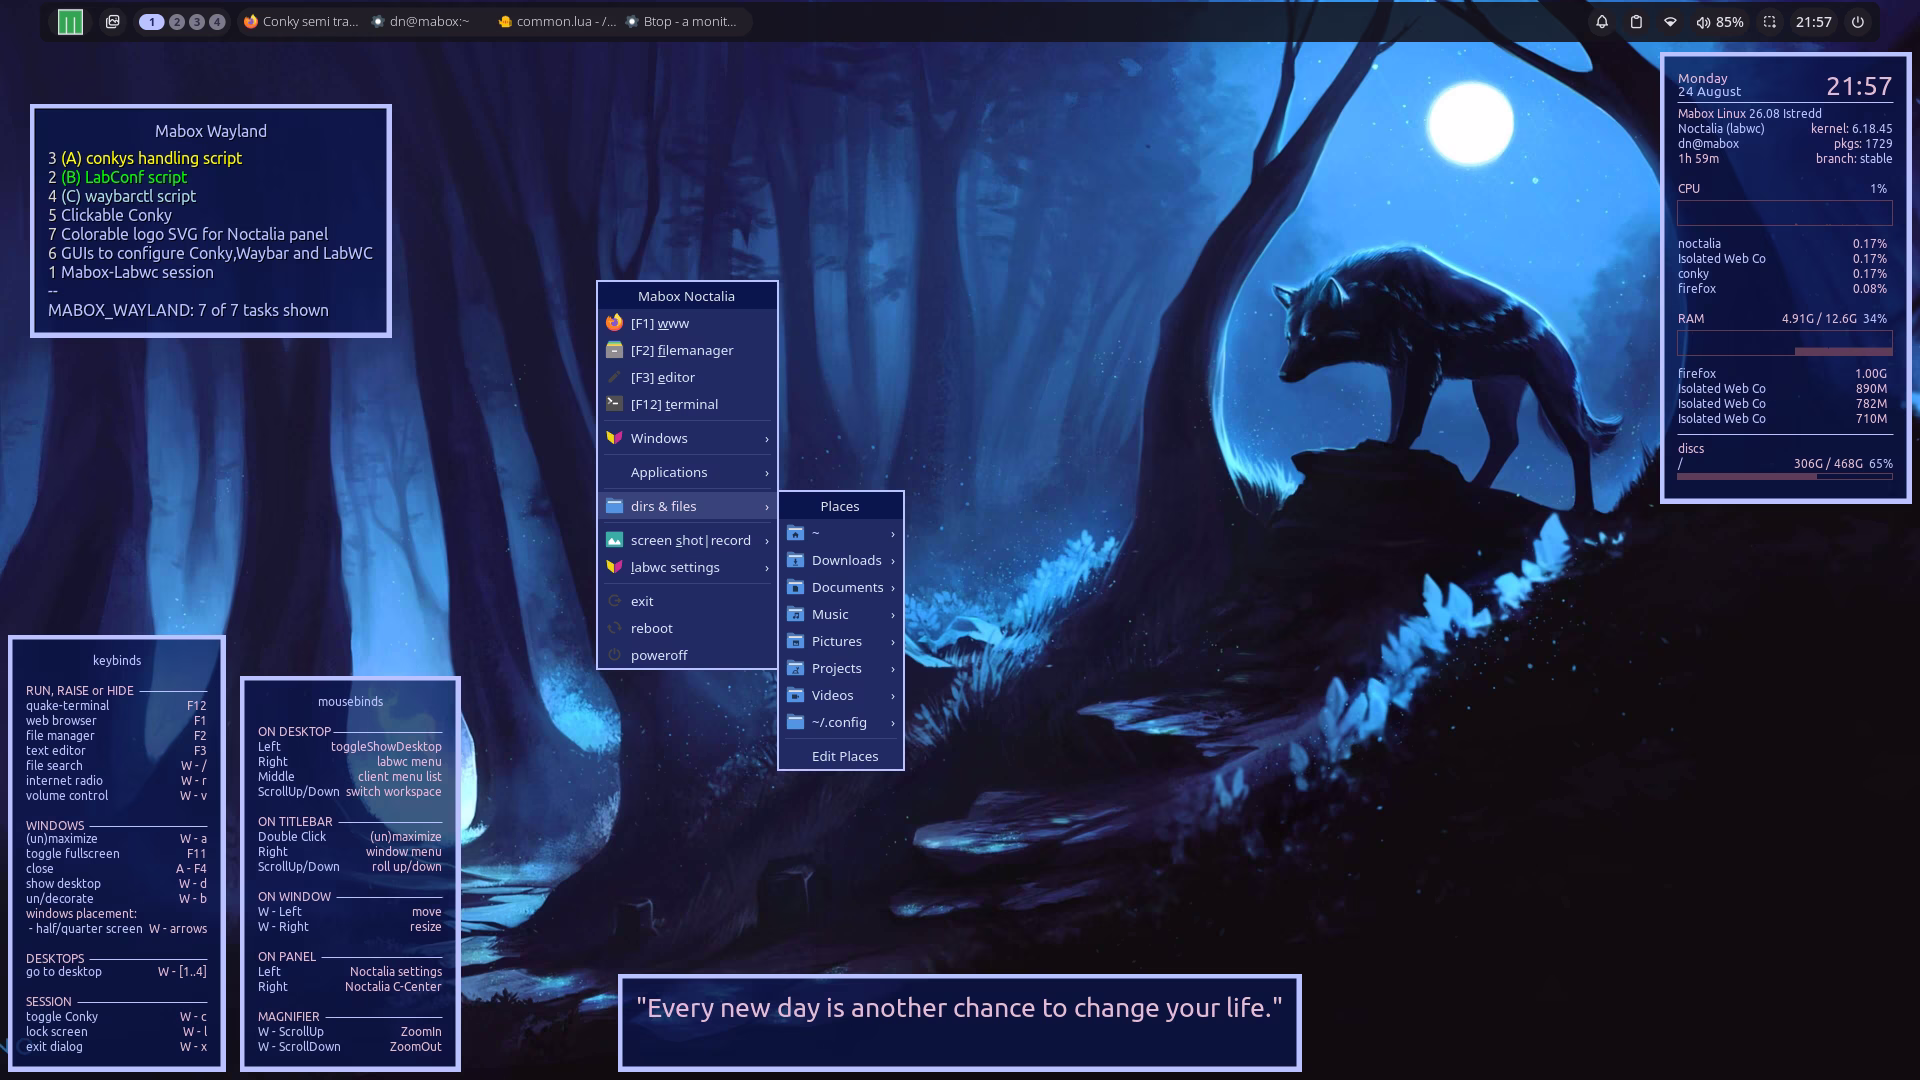Click the reboot icon in the menu
The height and width of the screenshot is (1080, 1920).
tap(614, 628)
